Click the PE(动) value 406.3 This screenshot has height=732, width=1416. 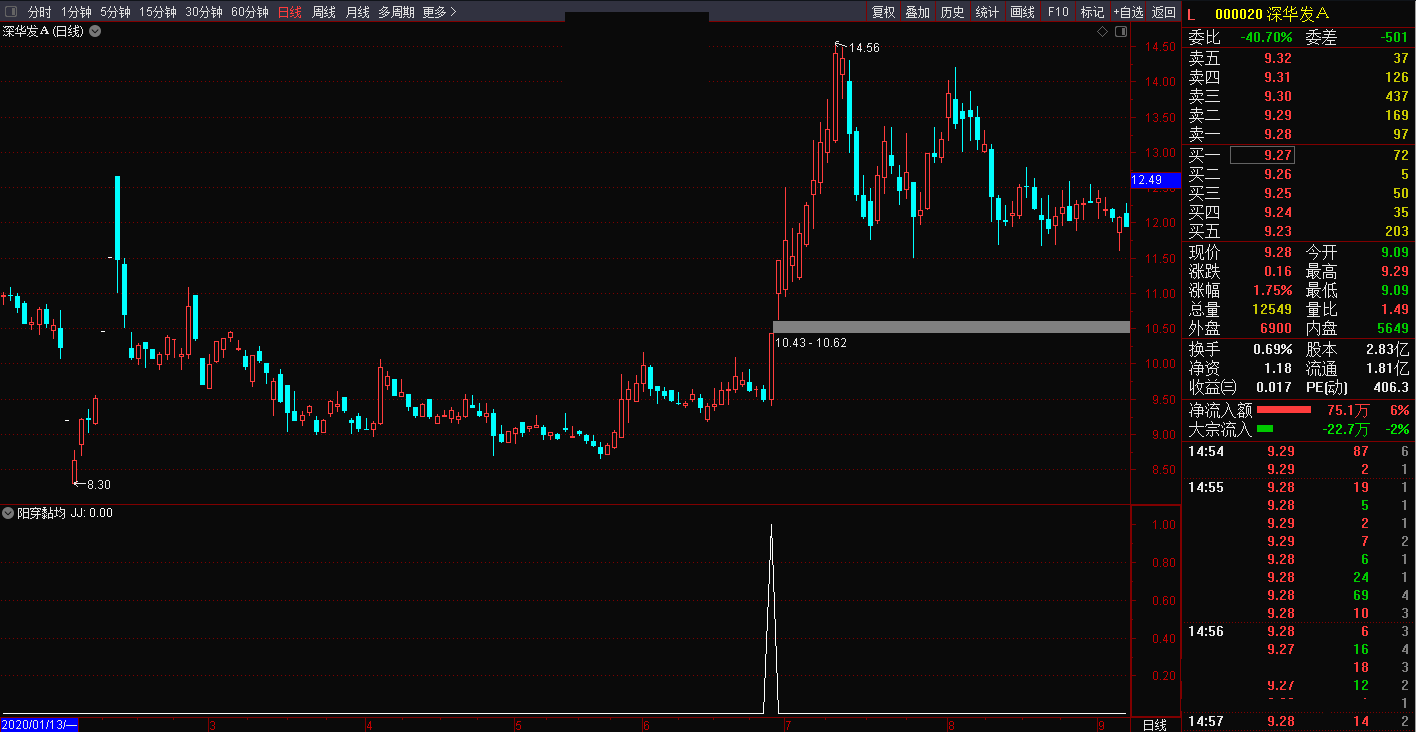1391,387
